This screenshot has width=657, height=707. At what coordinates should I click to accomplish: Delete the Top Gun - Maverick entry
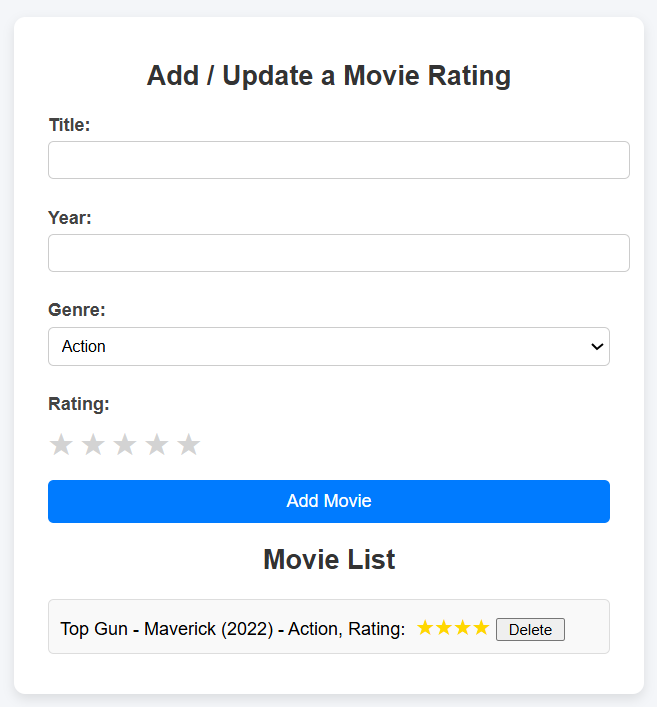point(530,629)
